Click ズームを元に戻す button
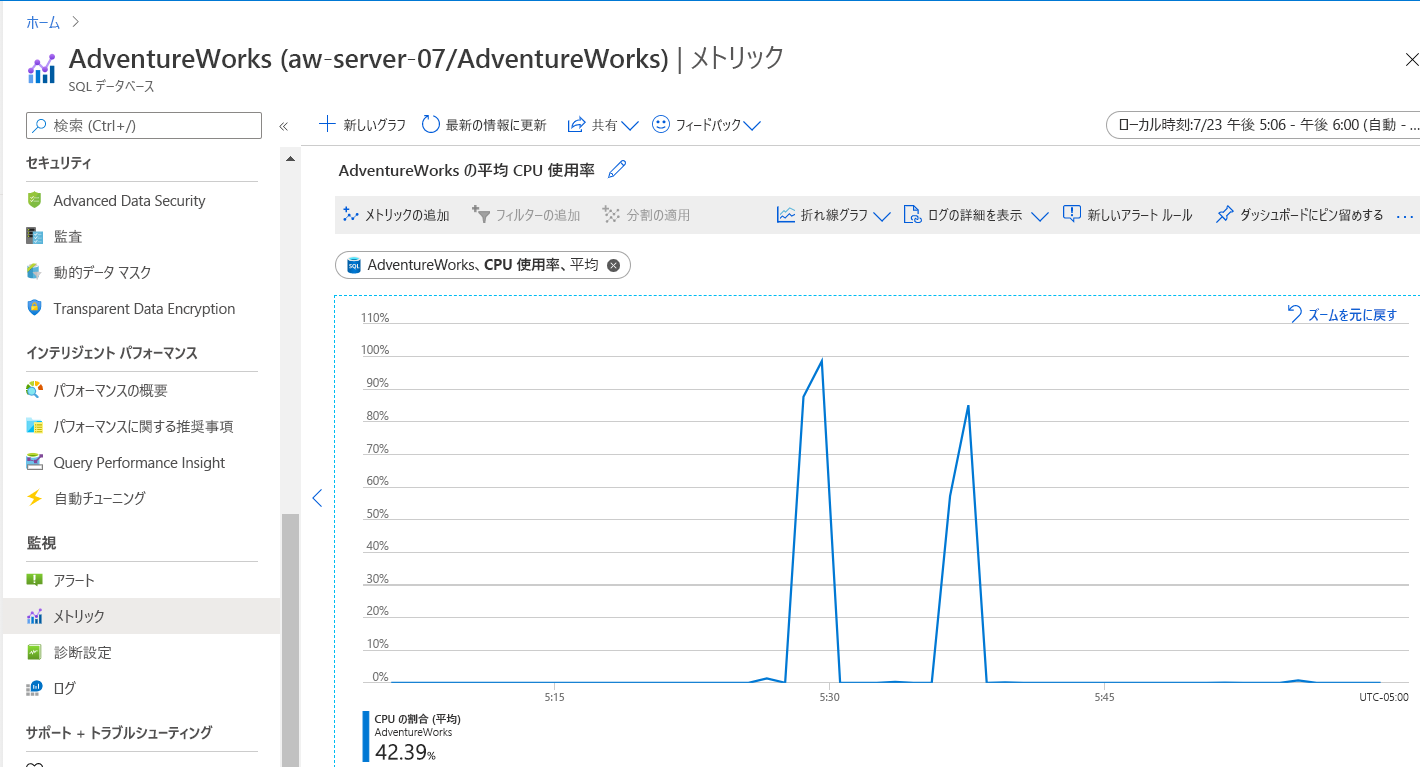 click(x=1342, y=314)
